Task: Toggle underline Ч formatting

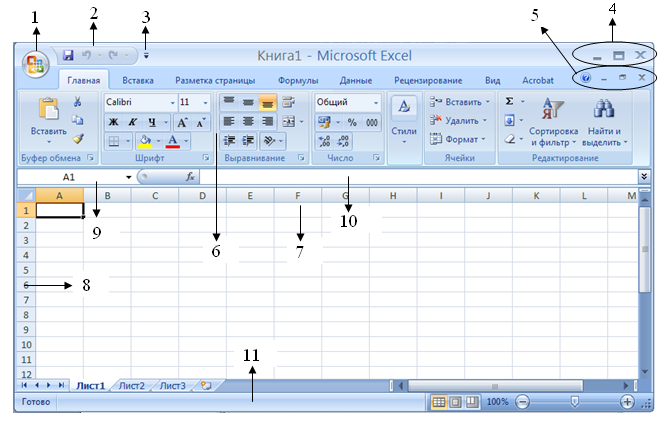Action: (152, 122)
